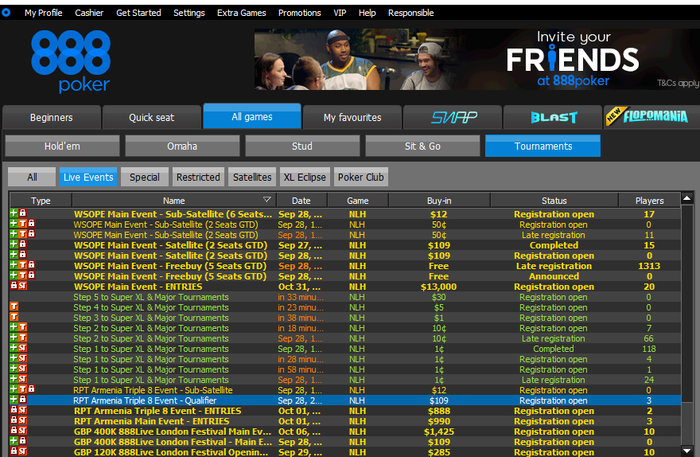Screen dimensions: 700x457
Task: Click the 888poker logo
Action: point(71,62)
